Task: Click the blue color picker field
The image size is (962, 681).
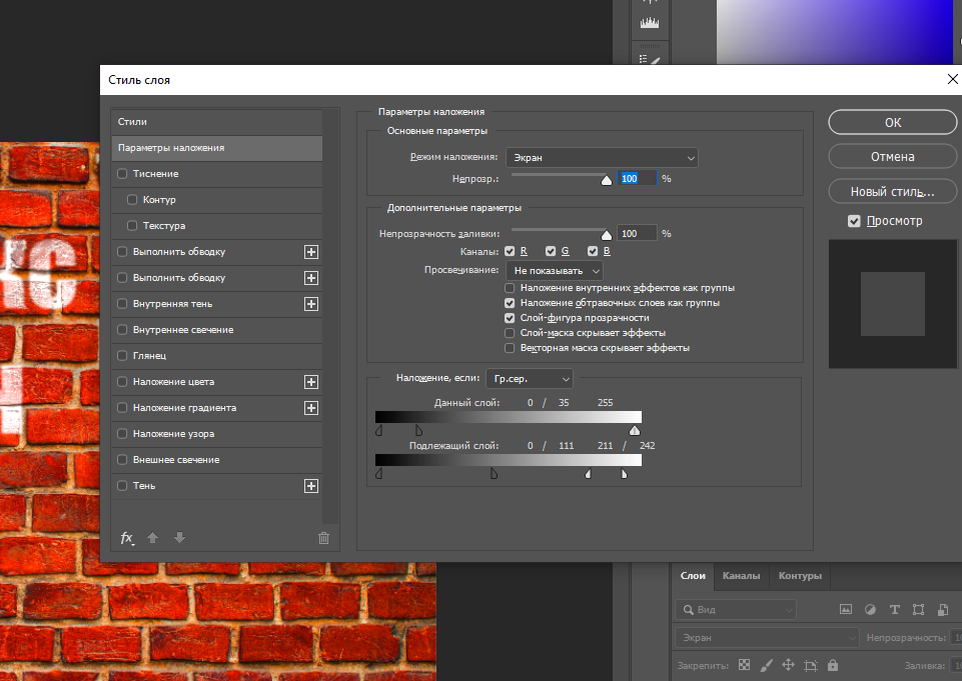Action: [x=837, y=31]
